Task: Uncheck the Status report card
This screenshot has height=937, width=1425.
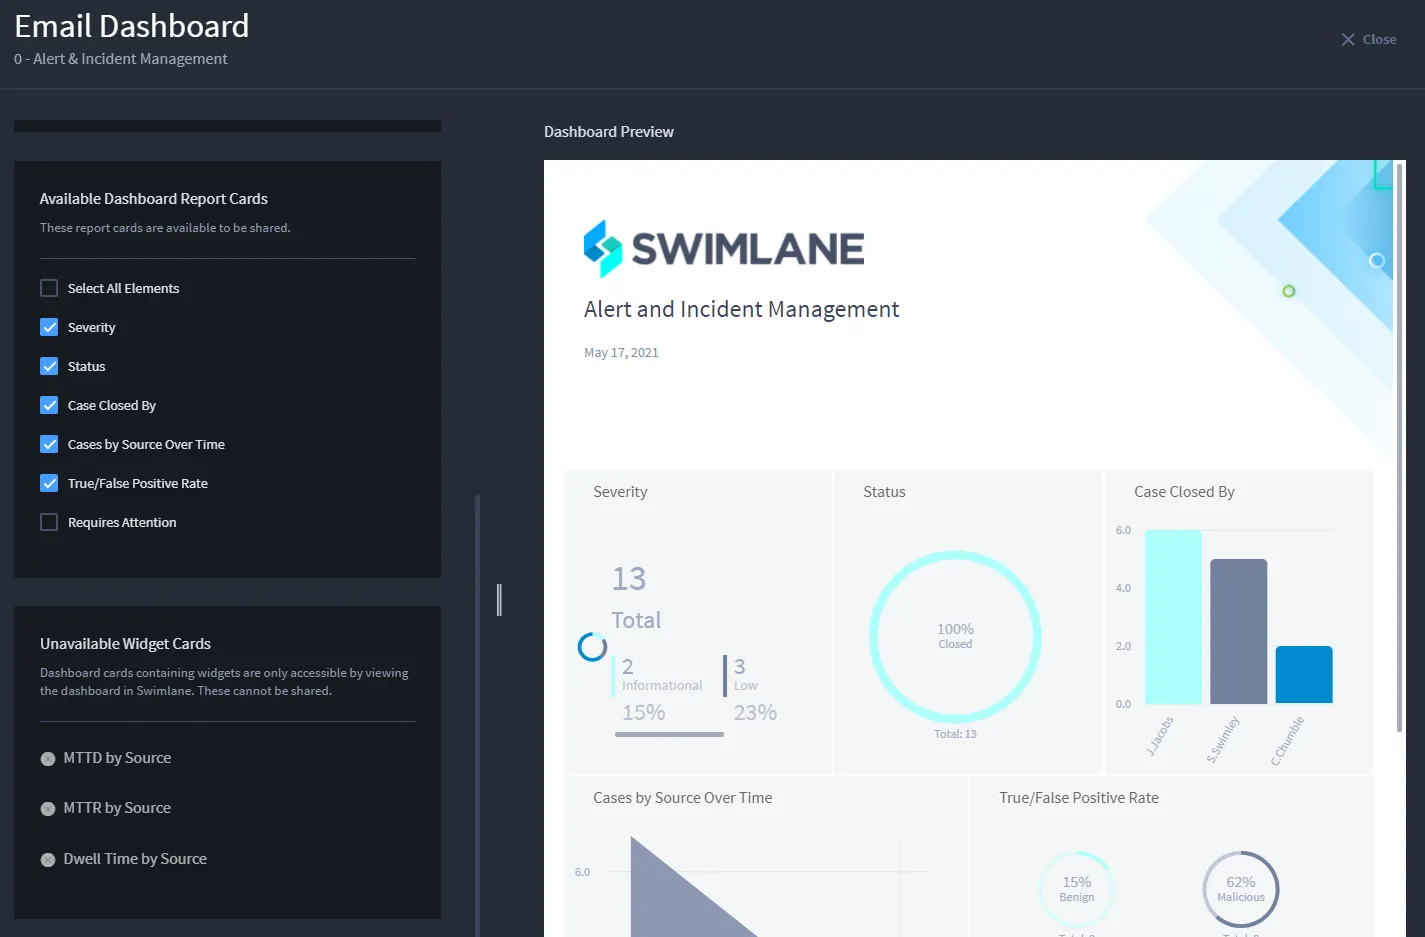Action: click(49, 366)
